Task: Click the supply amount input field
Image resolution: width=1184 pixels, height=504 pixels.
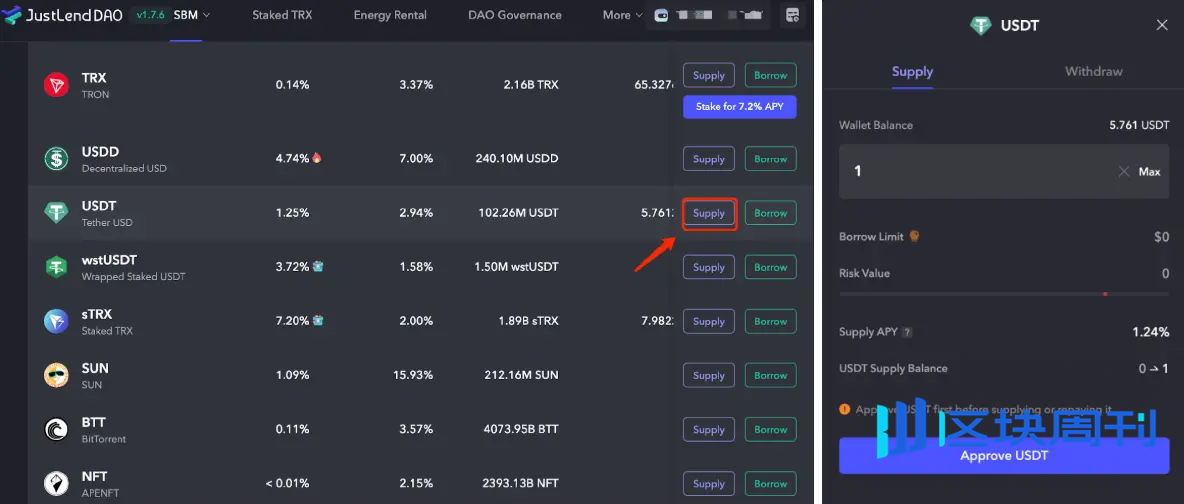Action: point(1004,172)
